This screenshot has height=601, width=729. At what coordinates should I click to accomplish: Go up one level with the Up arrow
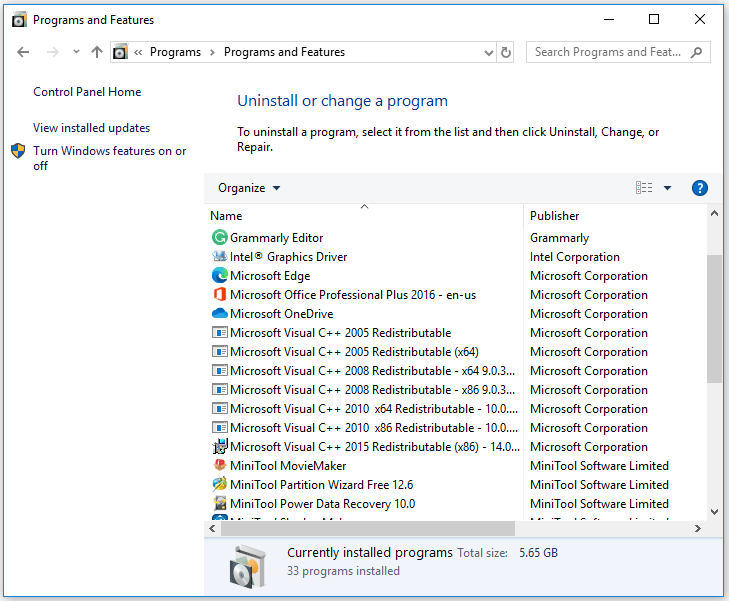click(x=97, y=52)
